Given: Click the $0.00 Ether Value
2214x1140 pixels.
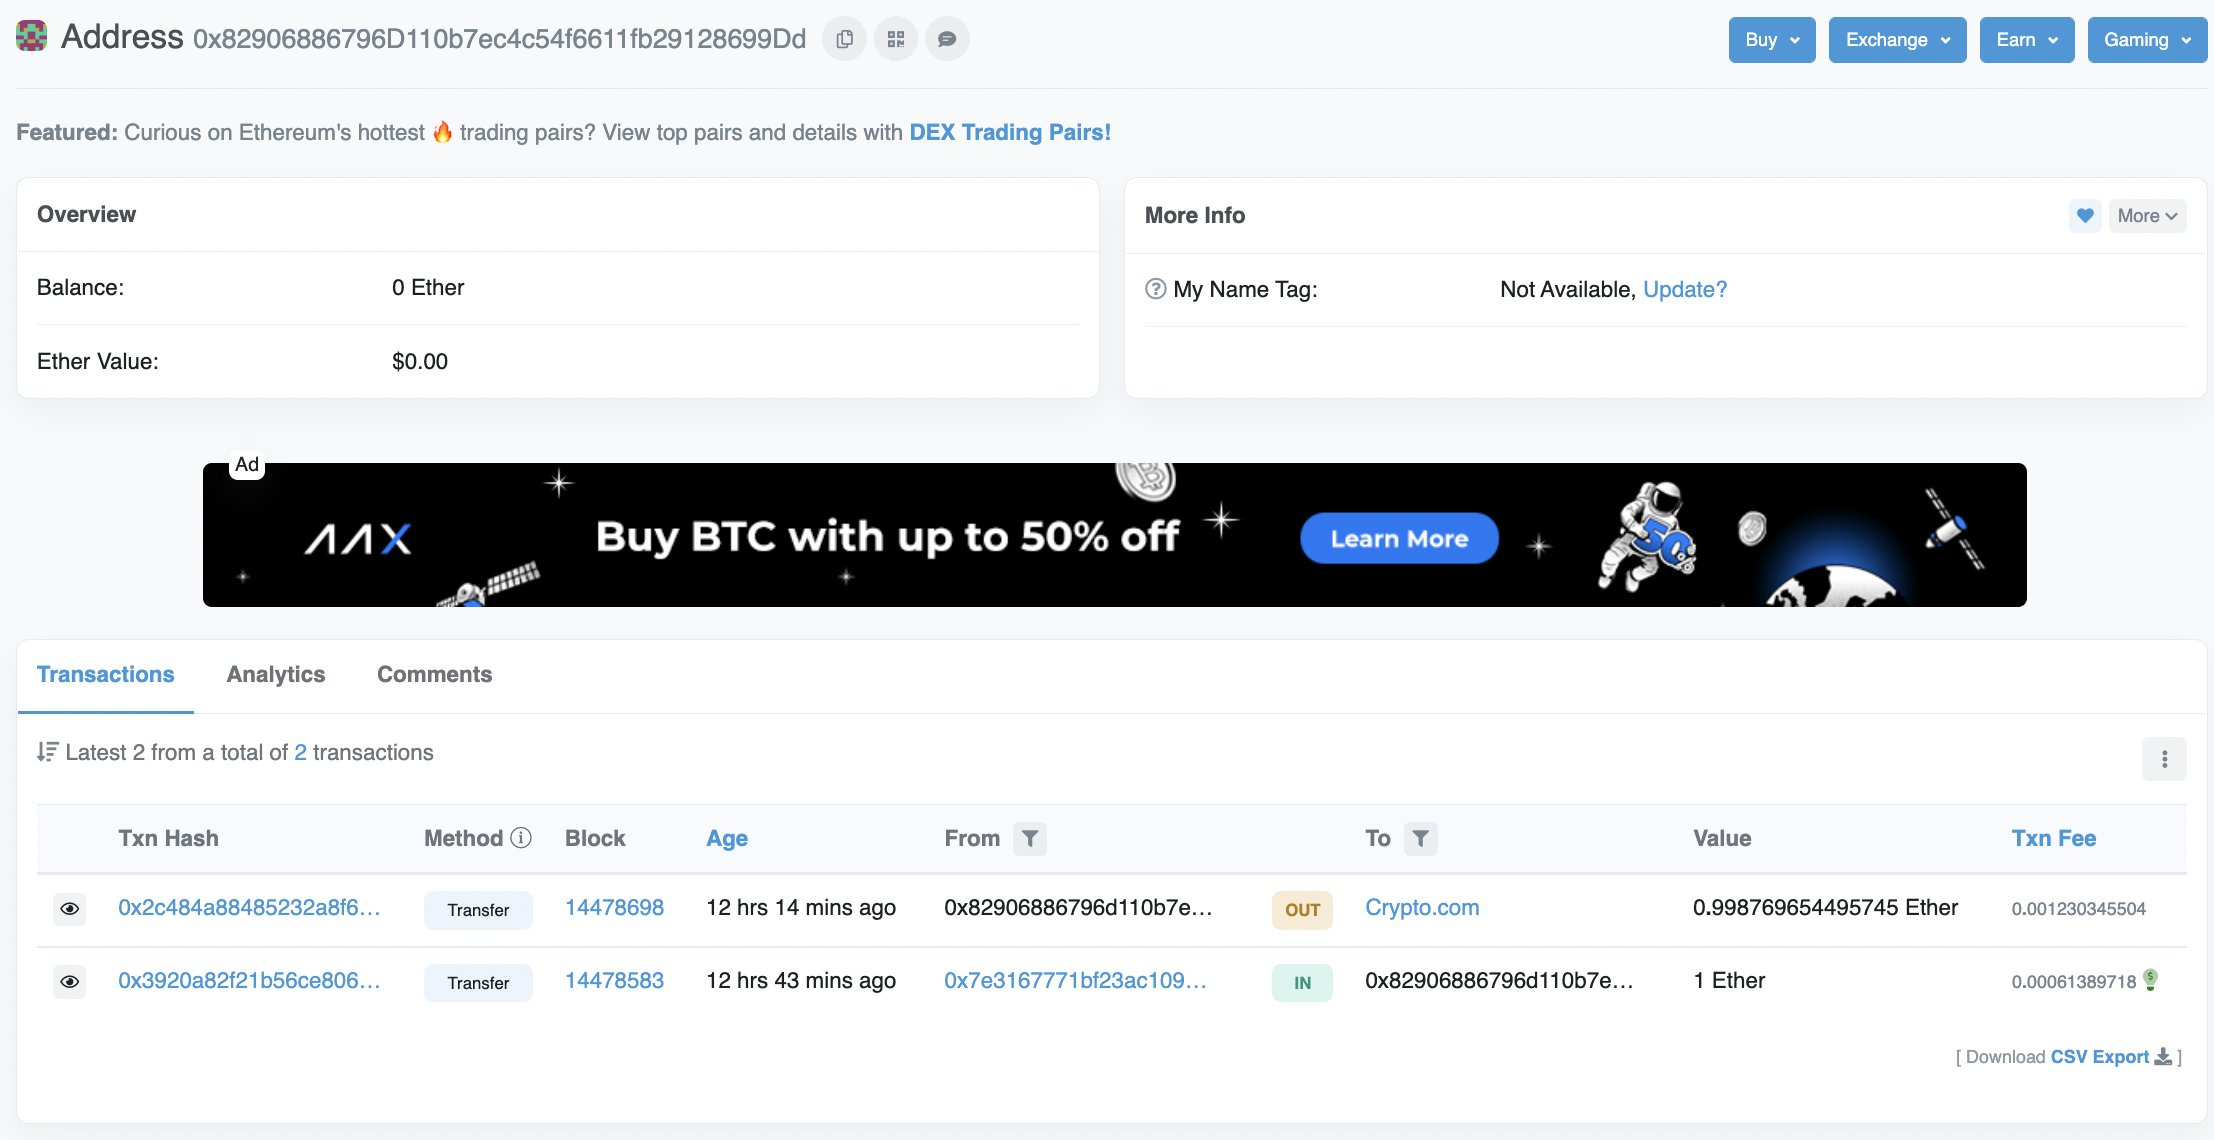Looking at the screenshot, I should click(420, 362).
